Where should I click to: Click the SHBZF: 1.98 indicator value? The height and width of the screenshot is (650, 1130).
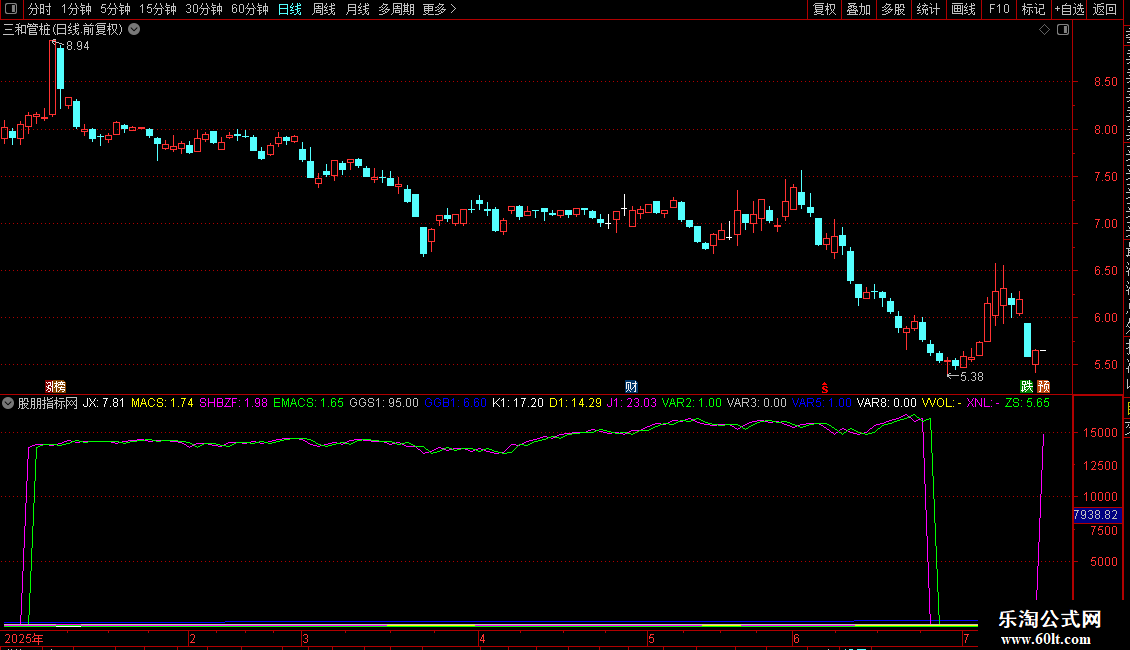coord(233,403)
